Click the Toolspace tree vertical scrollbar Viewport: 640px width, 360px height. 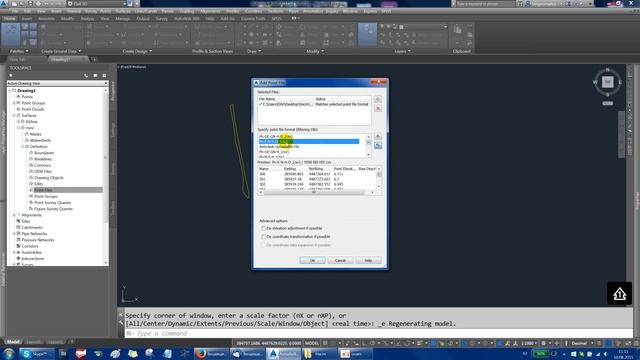(x=106, y=176)
